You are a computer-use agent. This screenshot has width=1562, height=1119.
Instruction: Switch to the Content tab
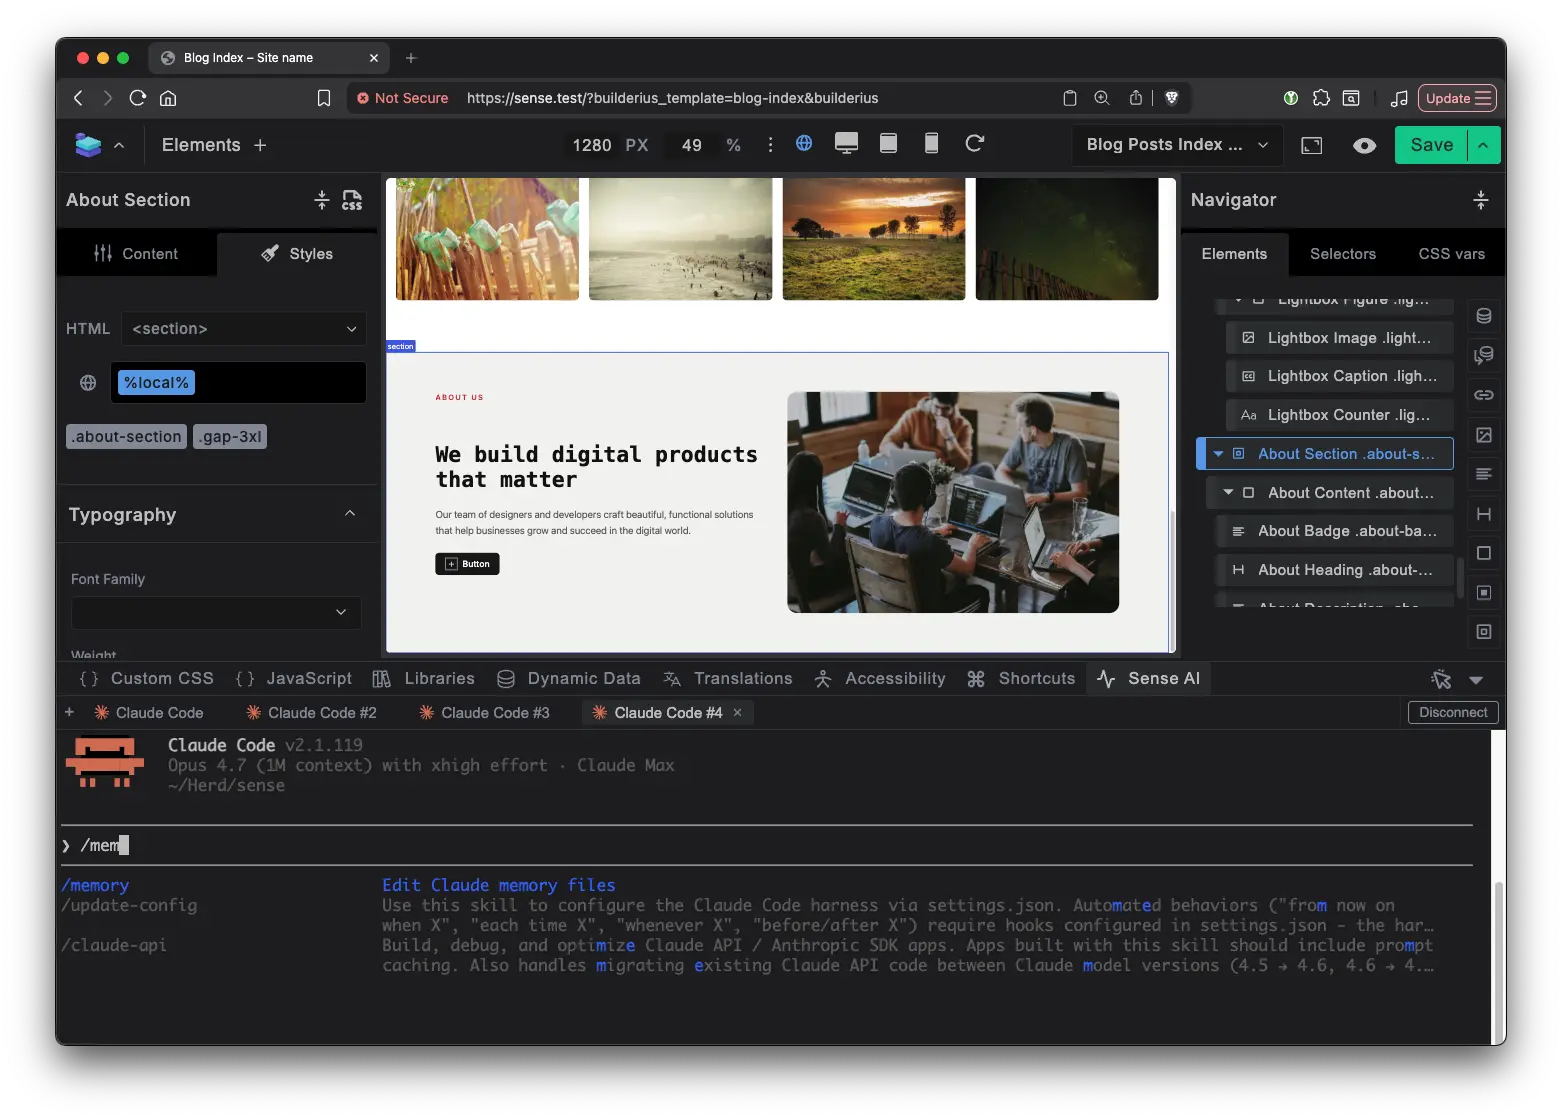[x=136, y=254]
